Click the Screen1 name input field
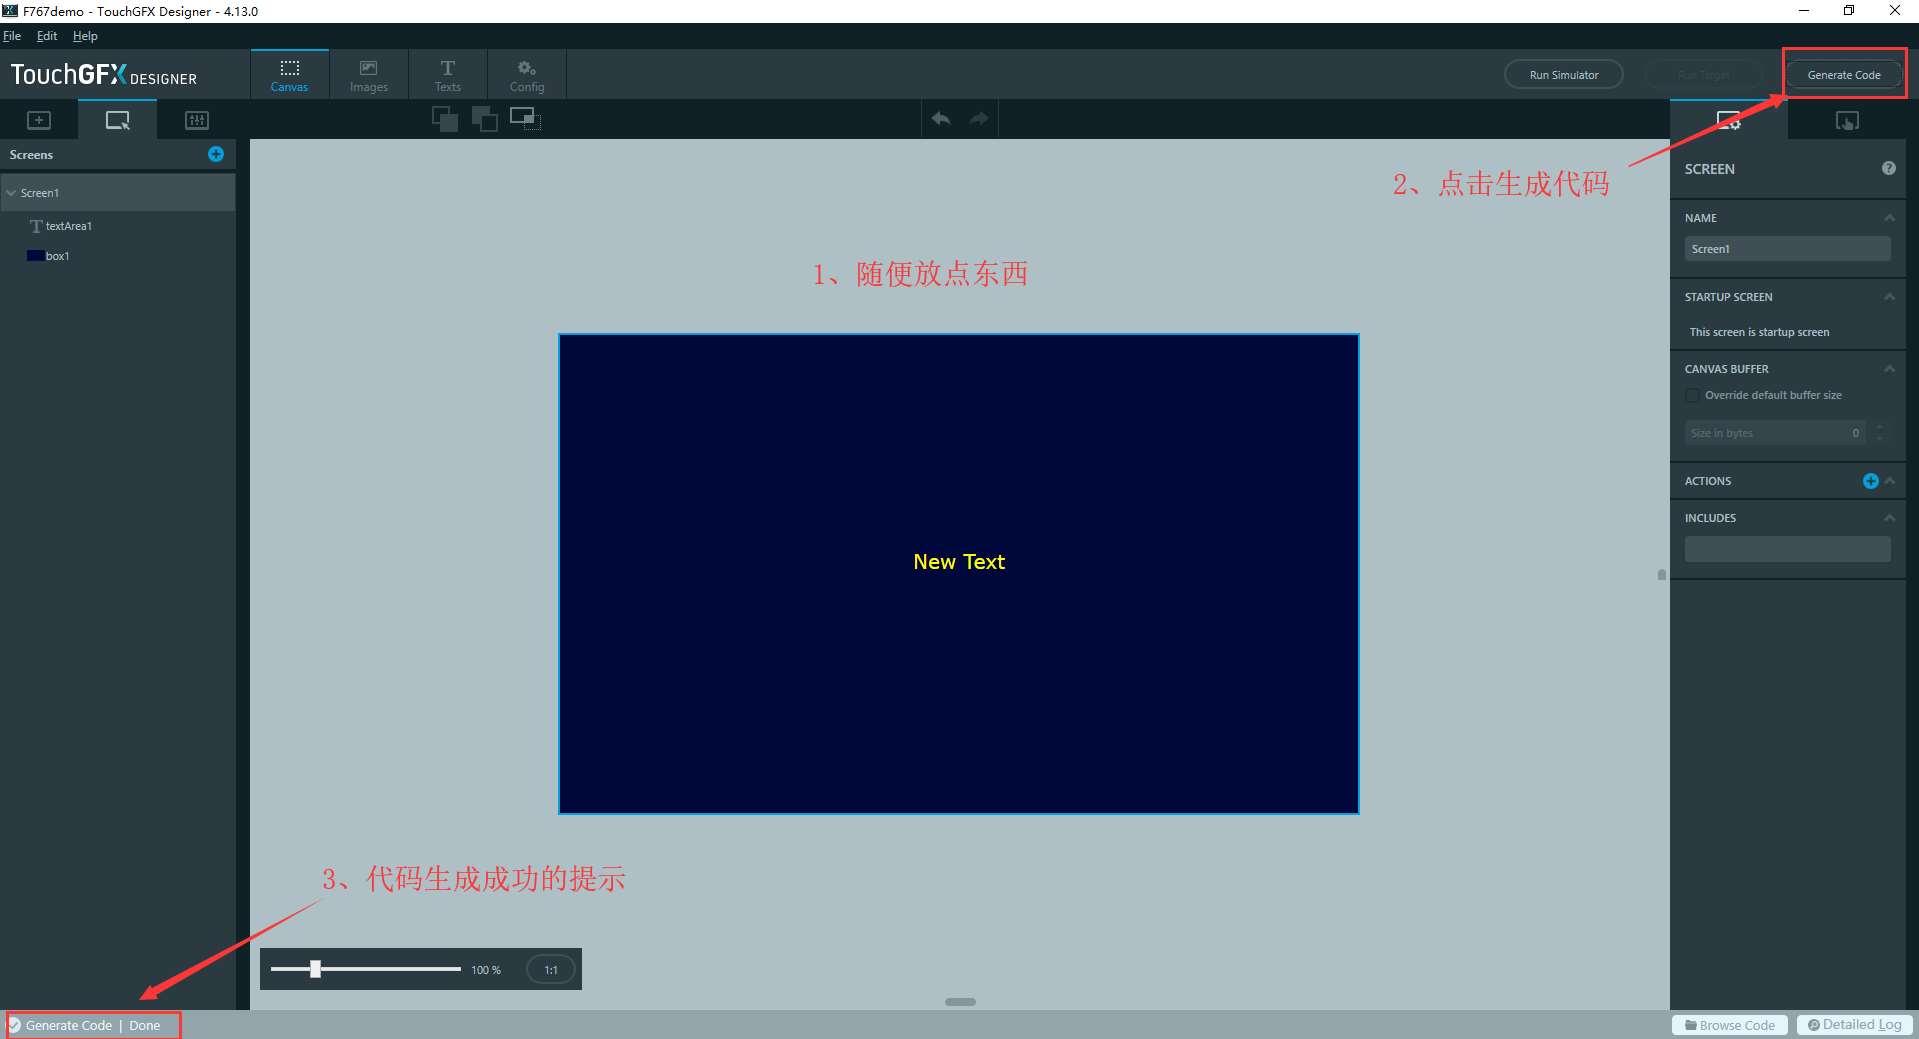The image size is (1919, 1039). pos(1787,249)
